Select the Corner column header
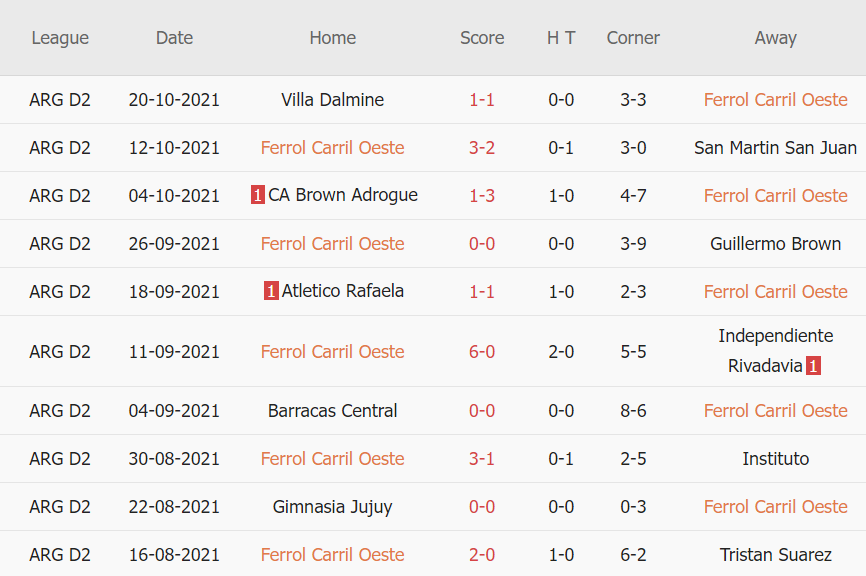This screenshot has height=576, width=866. click(633, 38)
